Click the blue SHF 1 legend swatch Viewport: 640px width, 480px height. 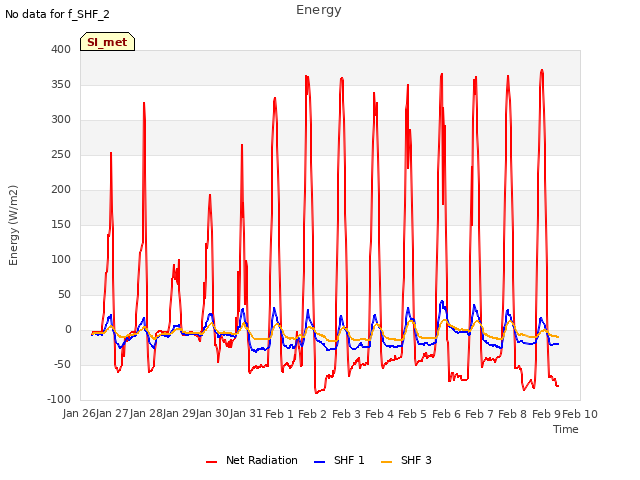[319, 462]
